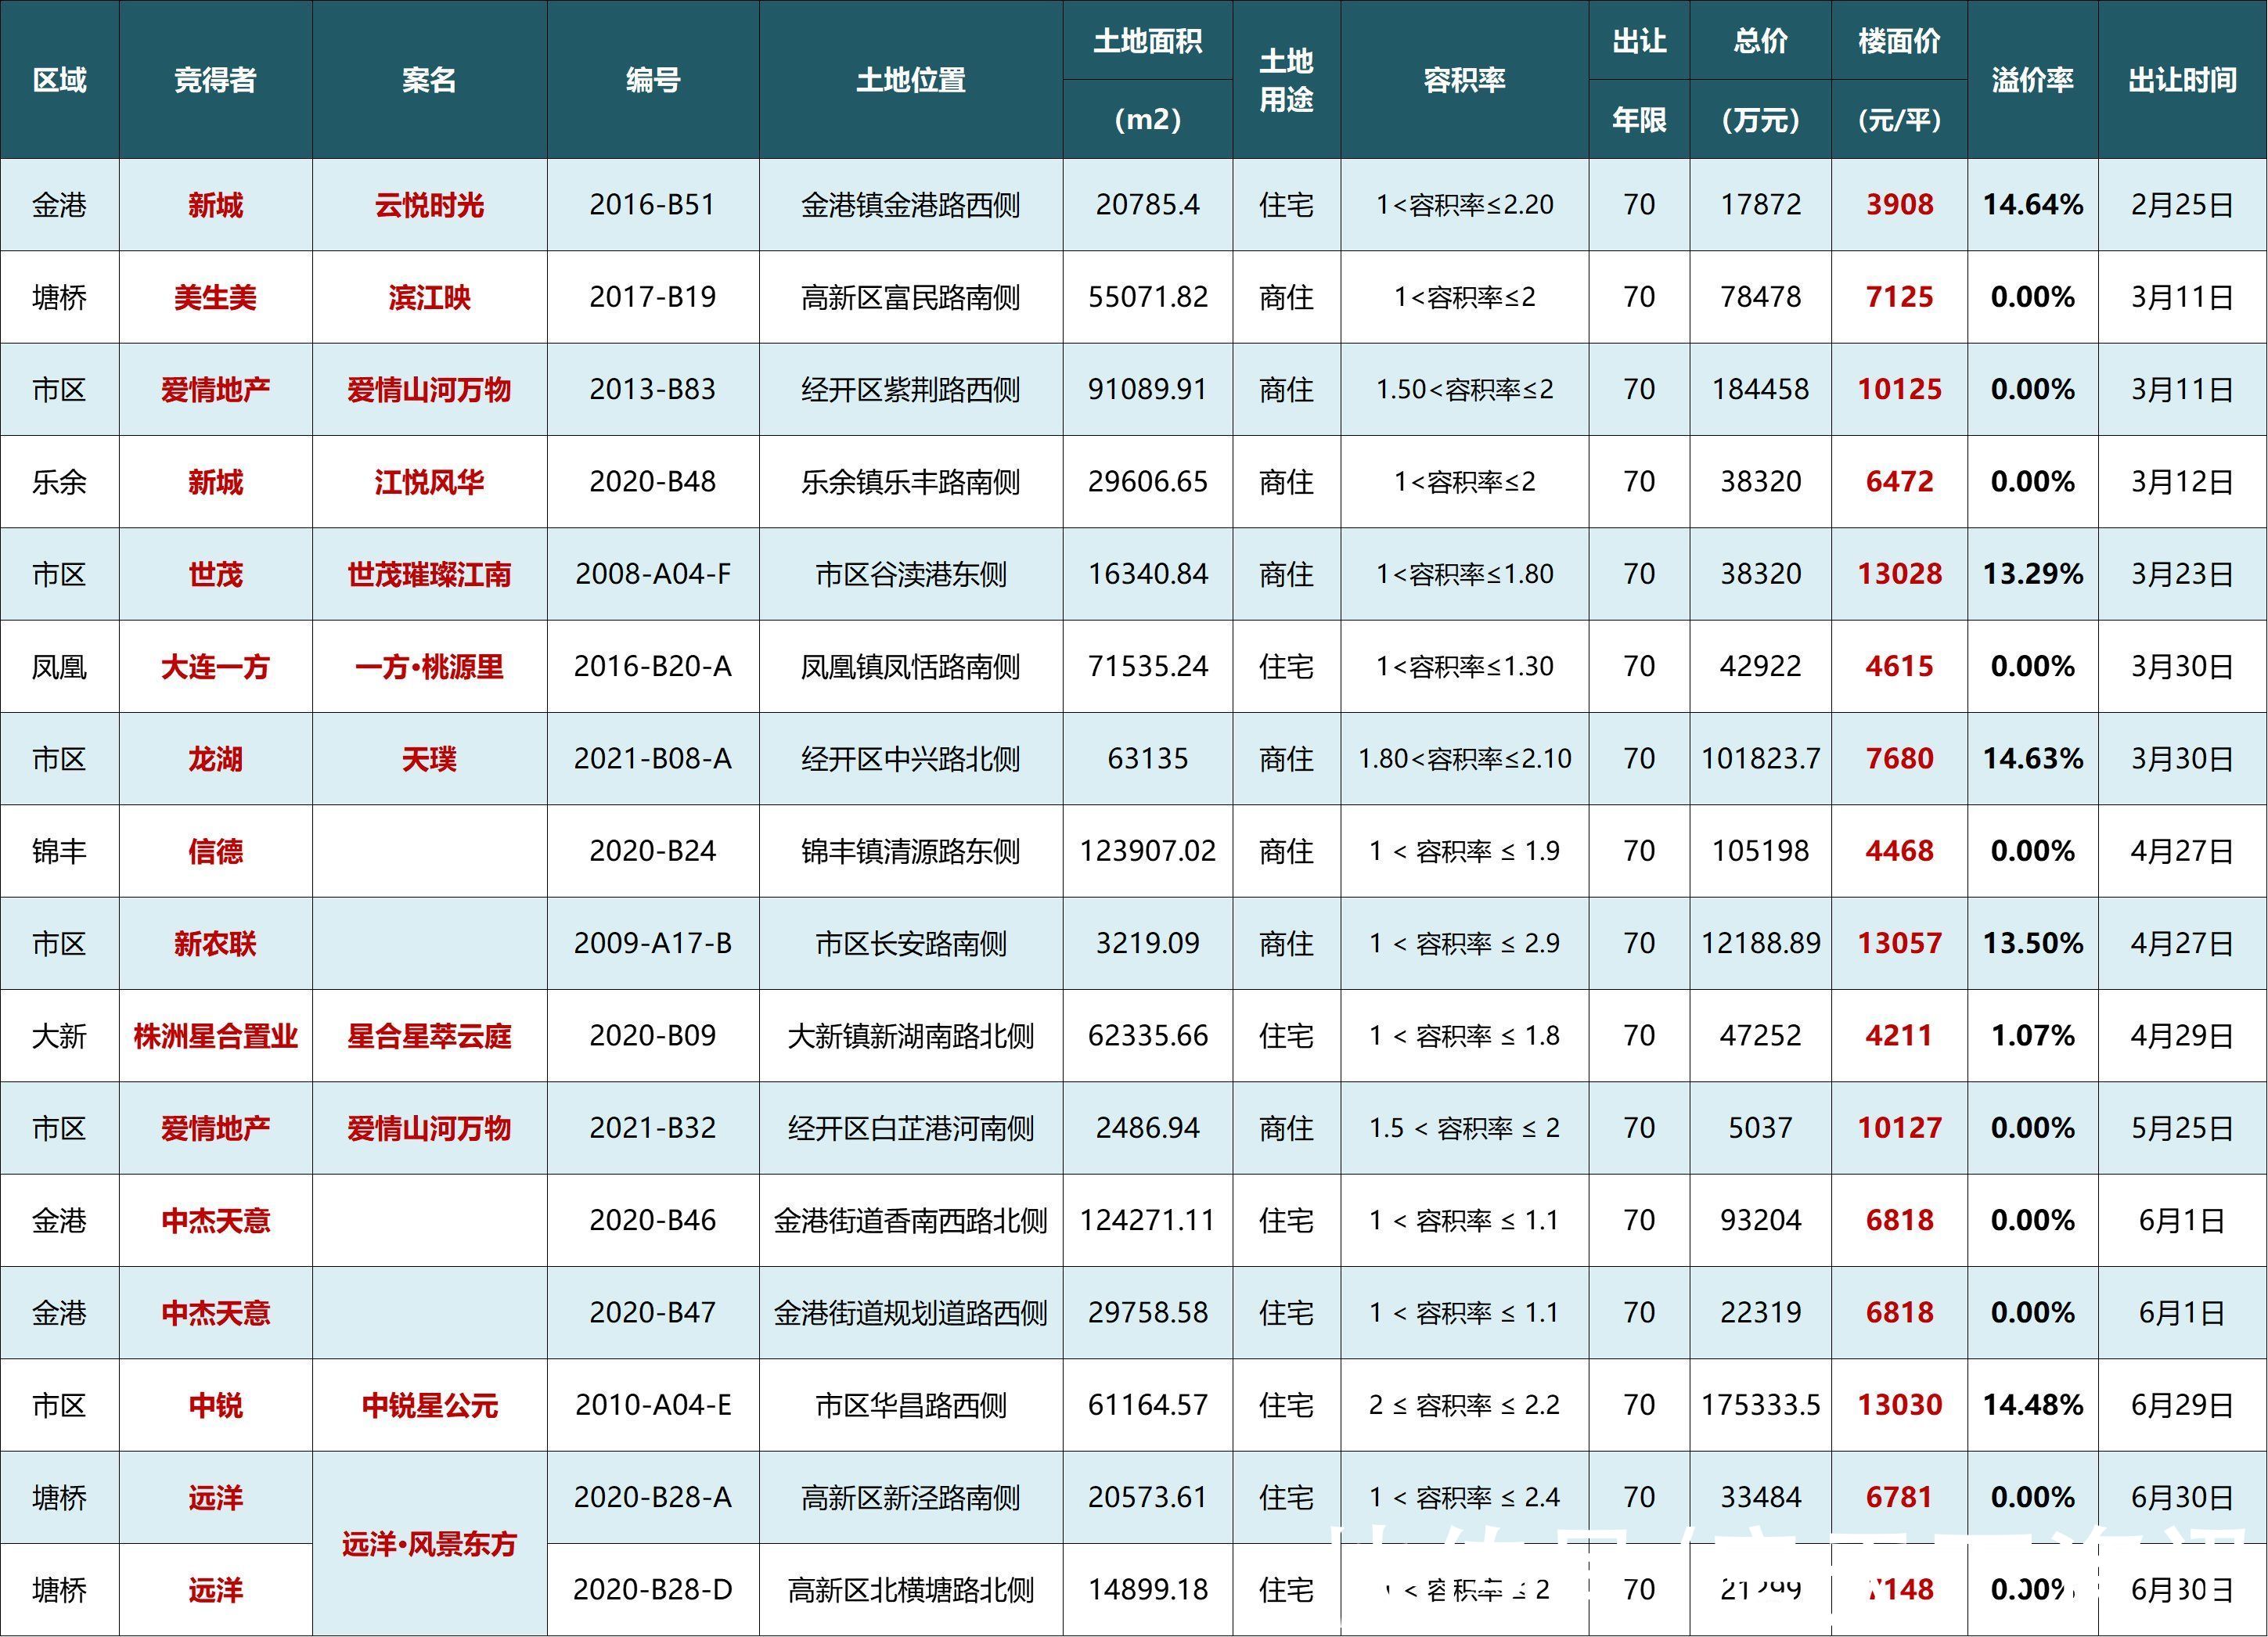Click project name 江悦风华
The width and height of the screenshot is (2268, 1637).
point(429,482)
